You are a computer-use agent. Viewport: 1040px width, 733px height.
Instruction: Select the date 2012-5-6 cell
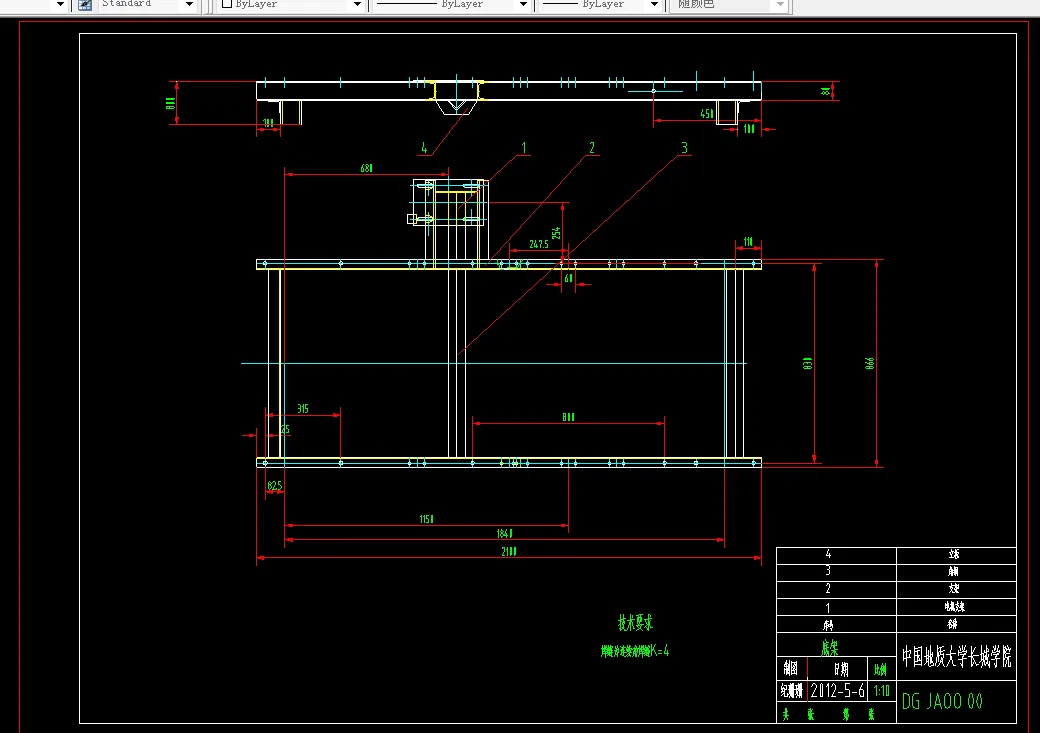click(x=838, y=691)
